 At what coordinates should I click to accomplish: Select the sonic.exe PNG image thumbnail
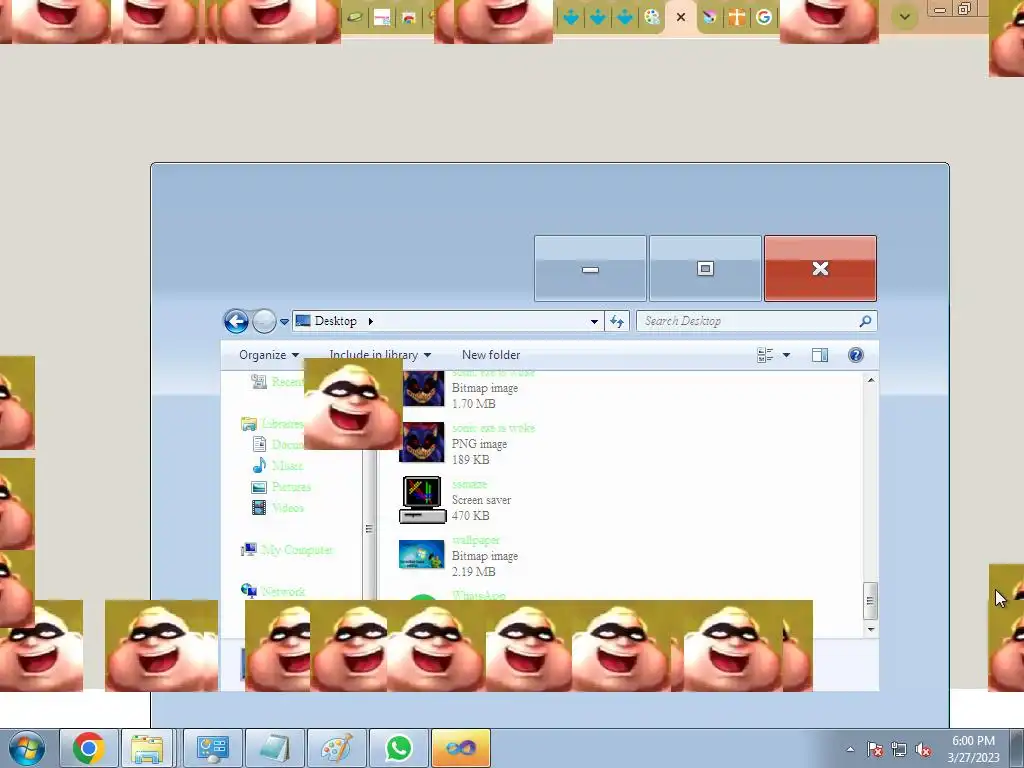(x=422, y=442)
